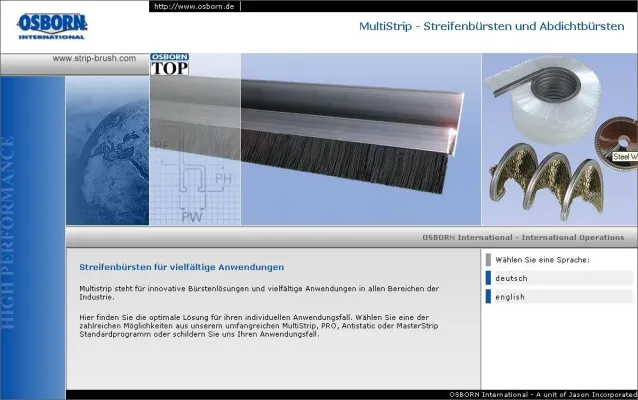Click the www.strip-brush.com link

pos(94,58)
